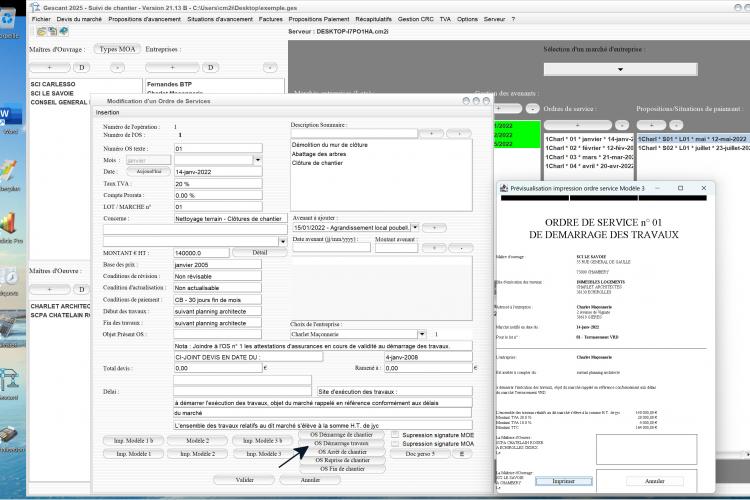Select order '1Charl * 04 * avril' row

coord(589,166)
